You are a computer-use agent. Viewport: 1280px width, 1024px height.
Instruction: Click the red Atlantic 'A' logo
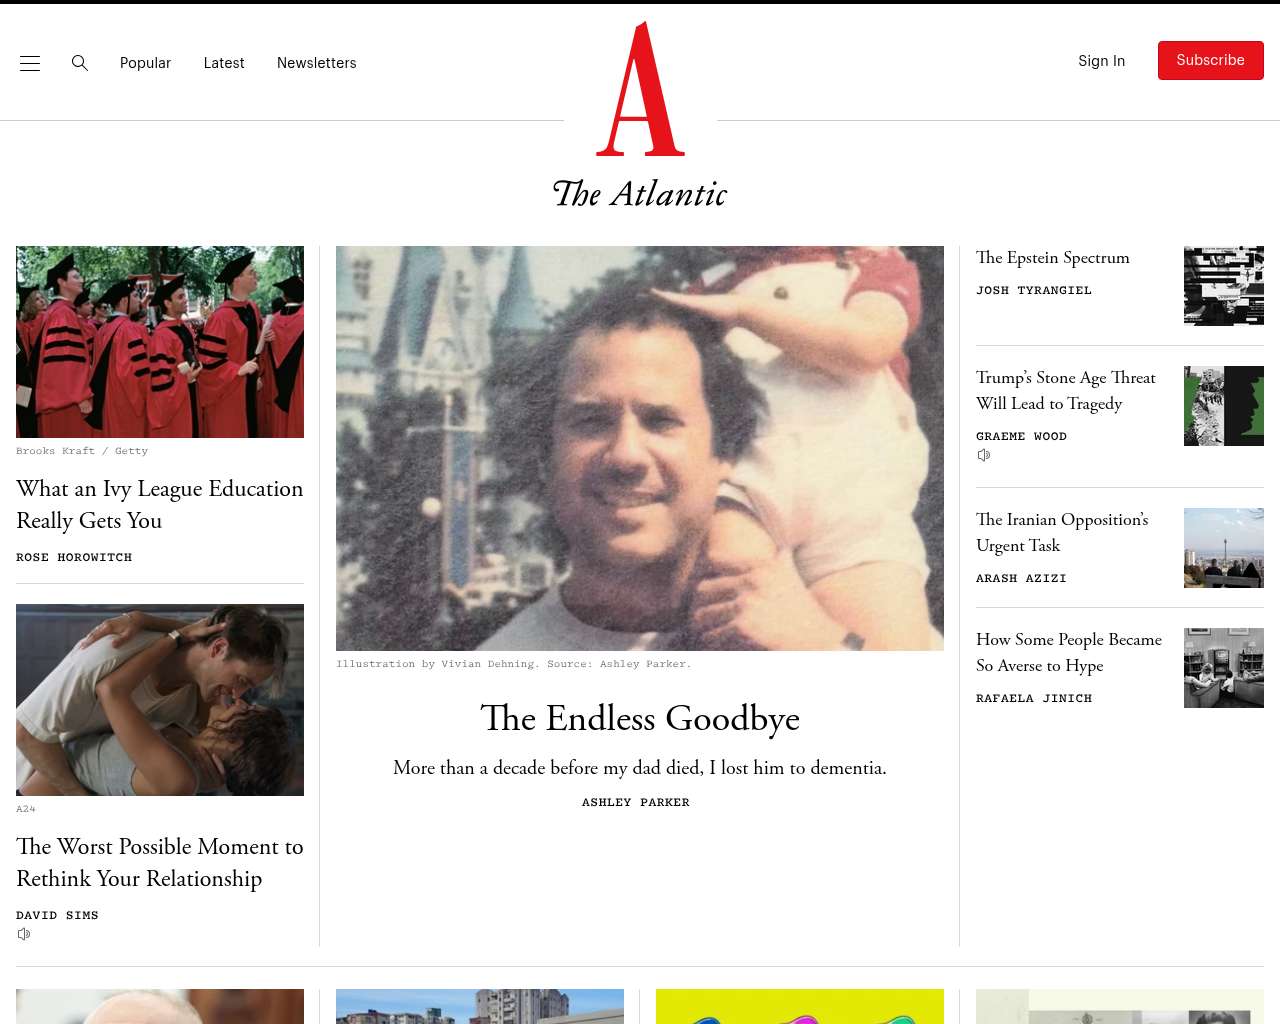(x=641, y=89)
